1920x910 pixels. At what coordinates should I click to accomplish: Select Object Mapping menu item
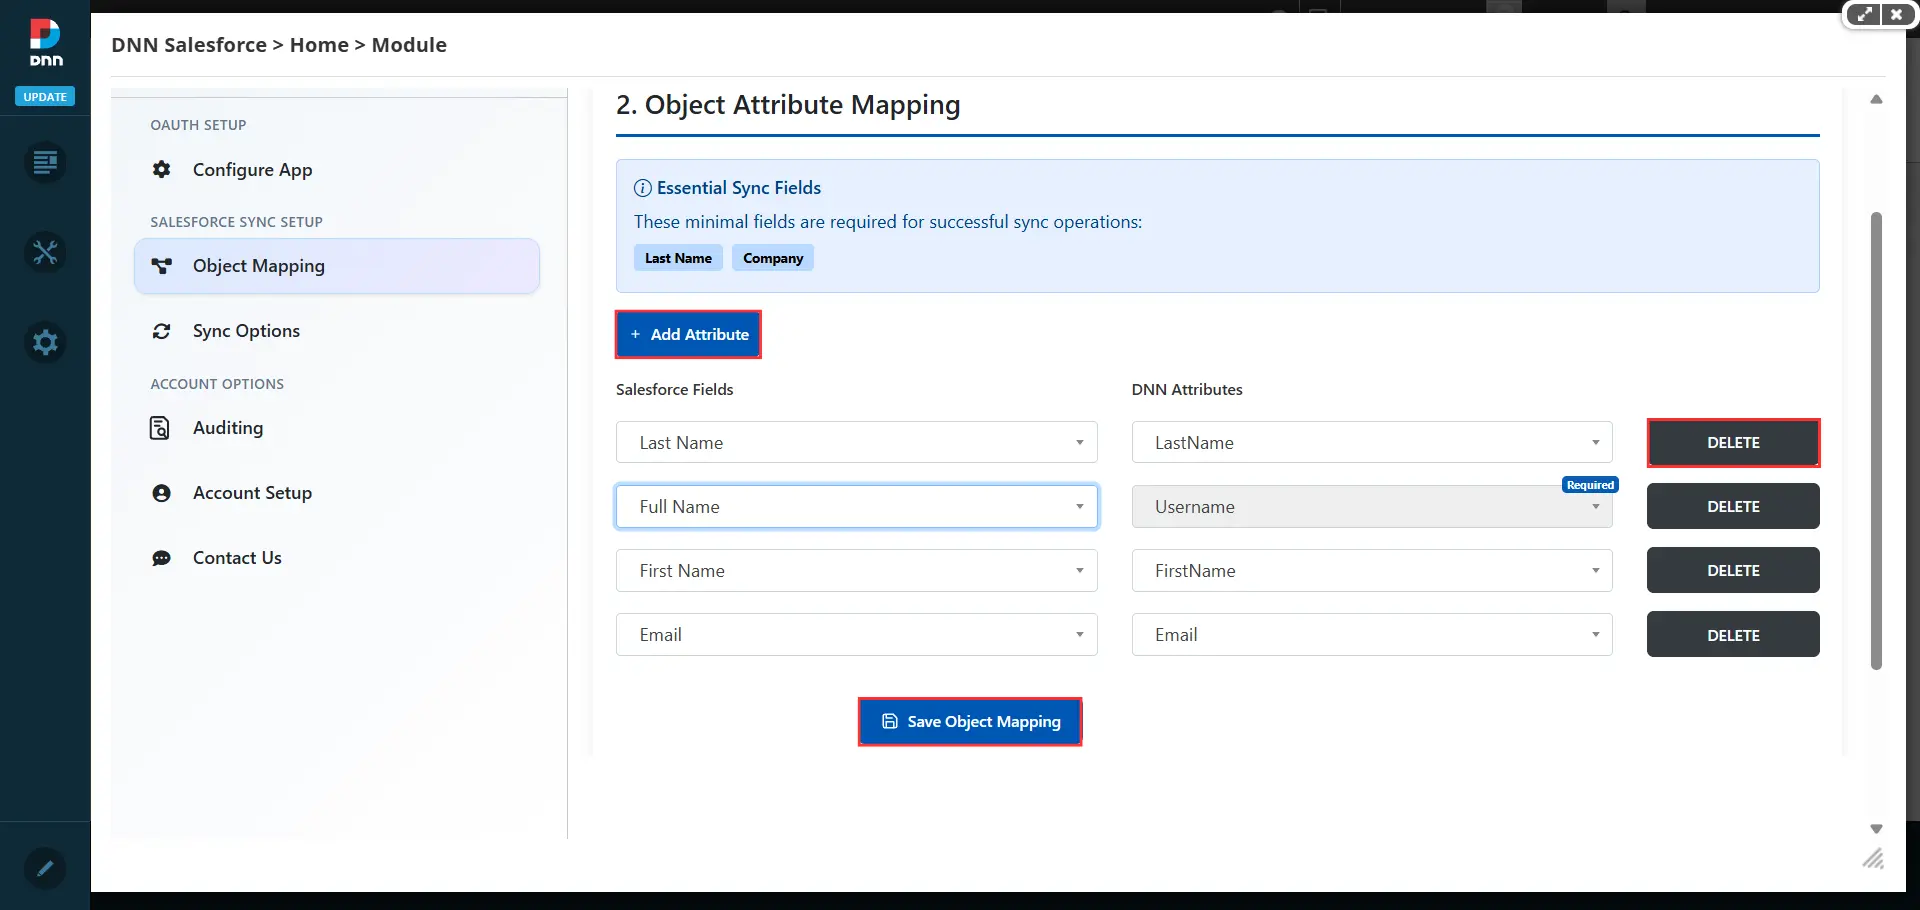tap(337, 266)
